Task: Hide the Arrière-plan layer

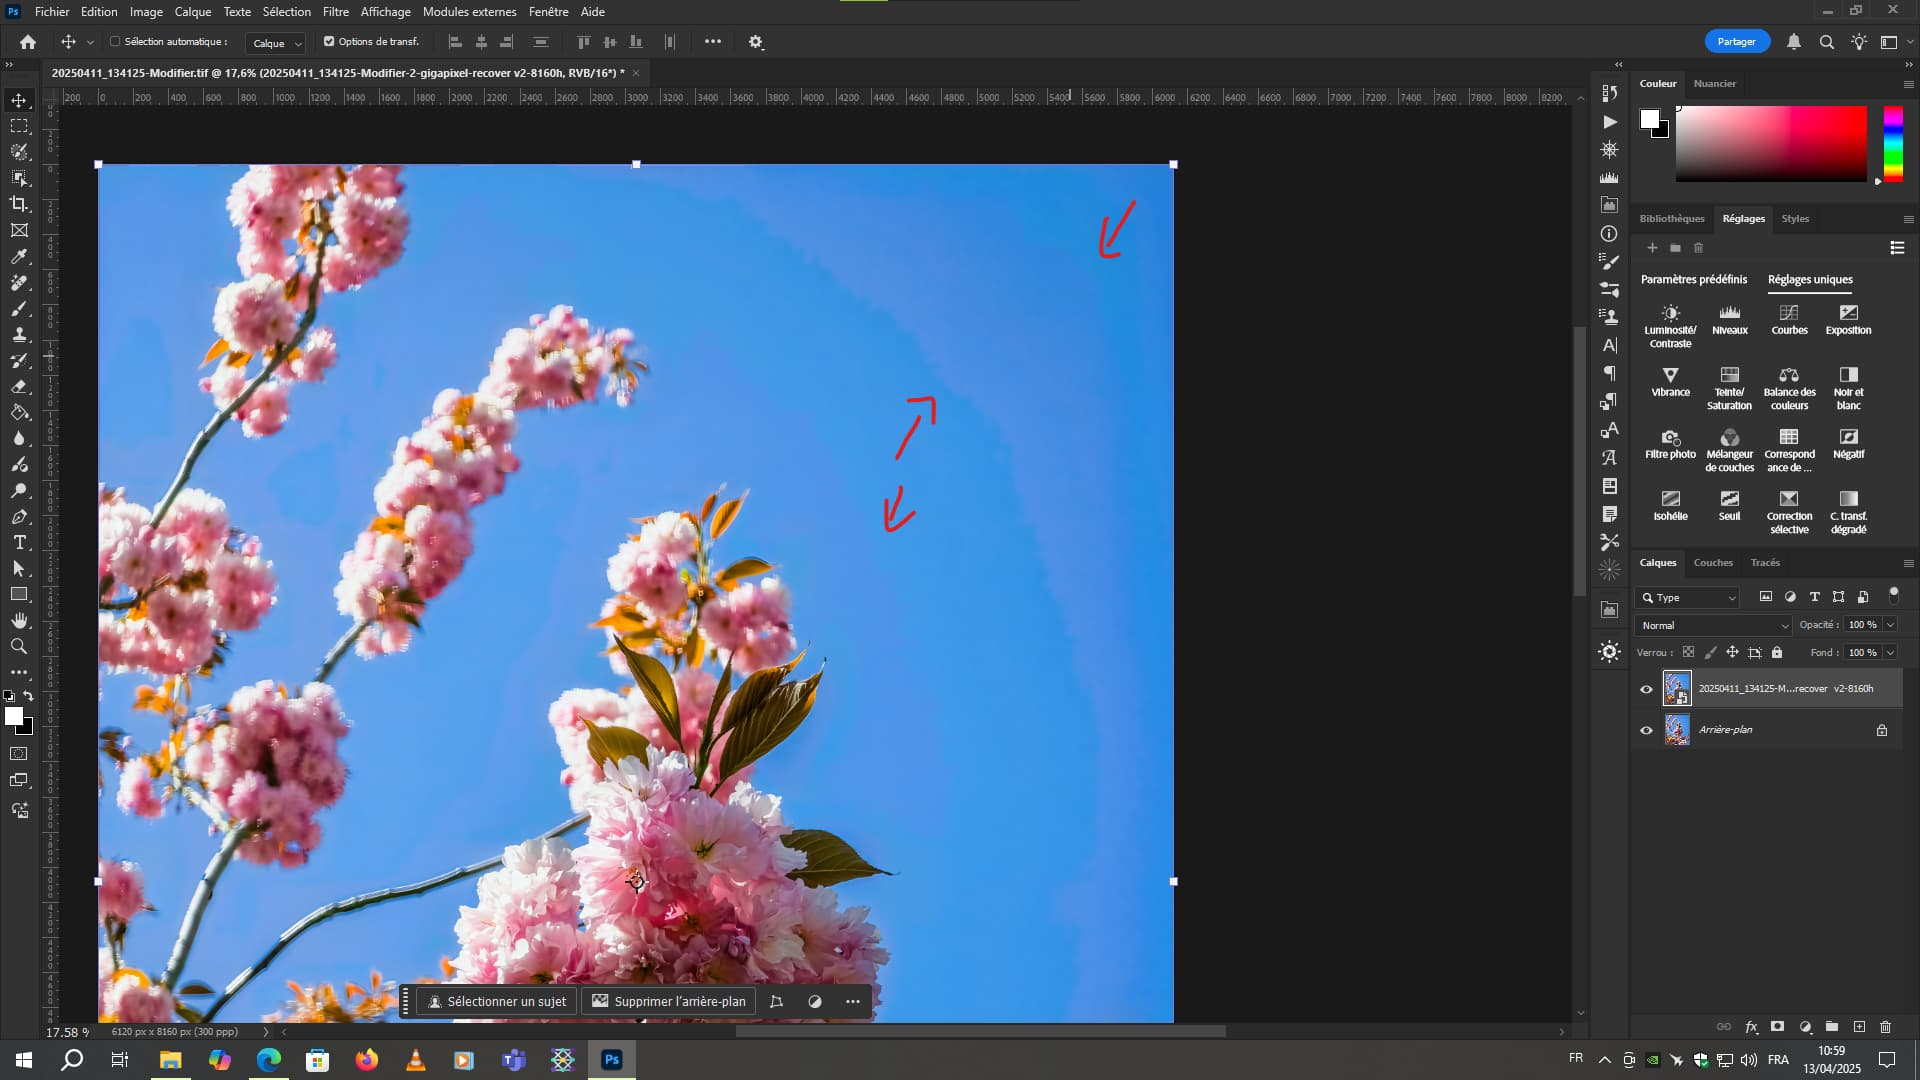Action: click(1646, 730)
